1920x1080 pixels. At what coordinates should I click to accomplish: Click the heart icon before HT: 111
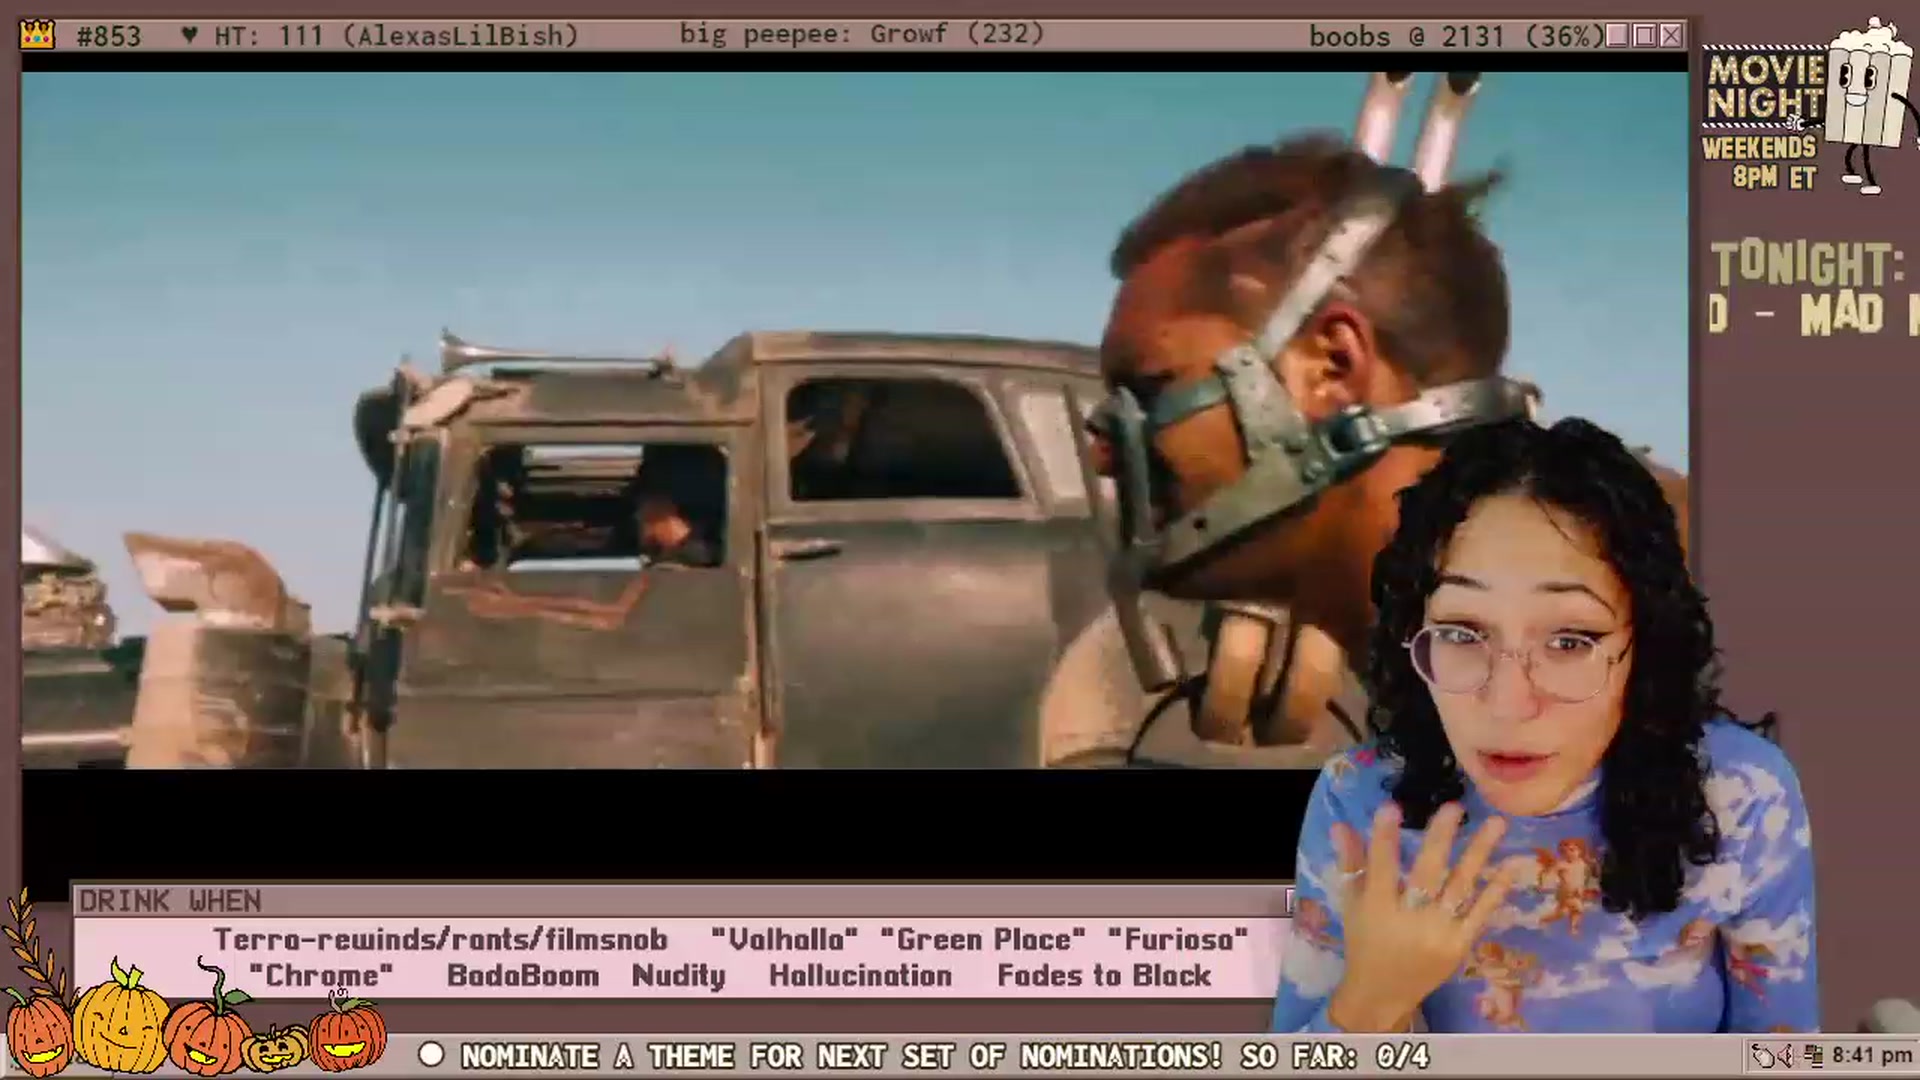point(189,35)
